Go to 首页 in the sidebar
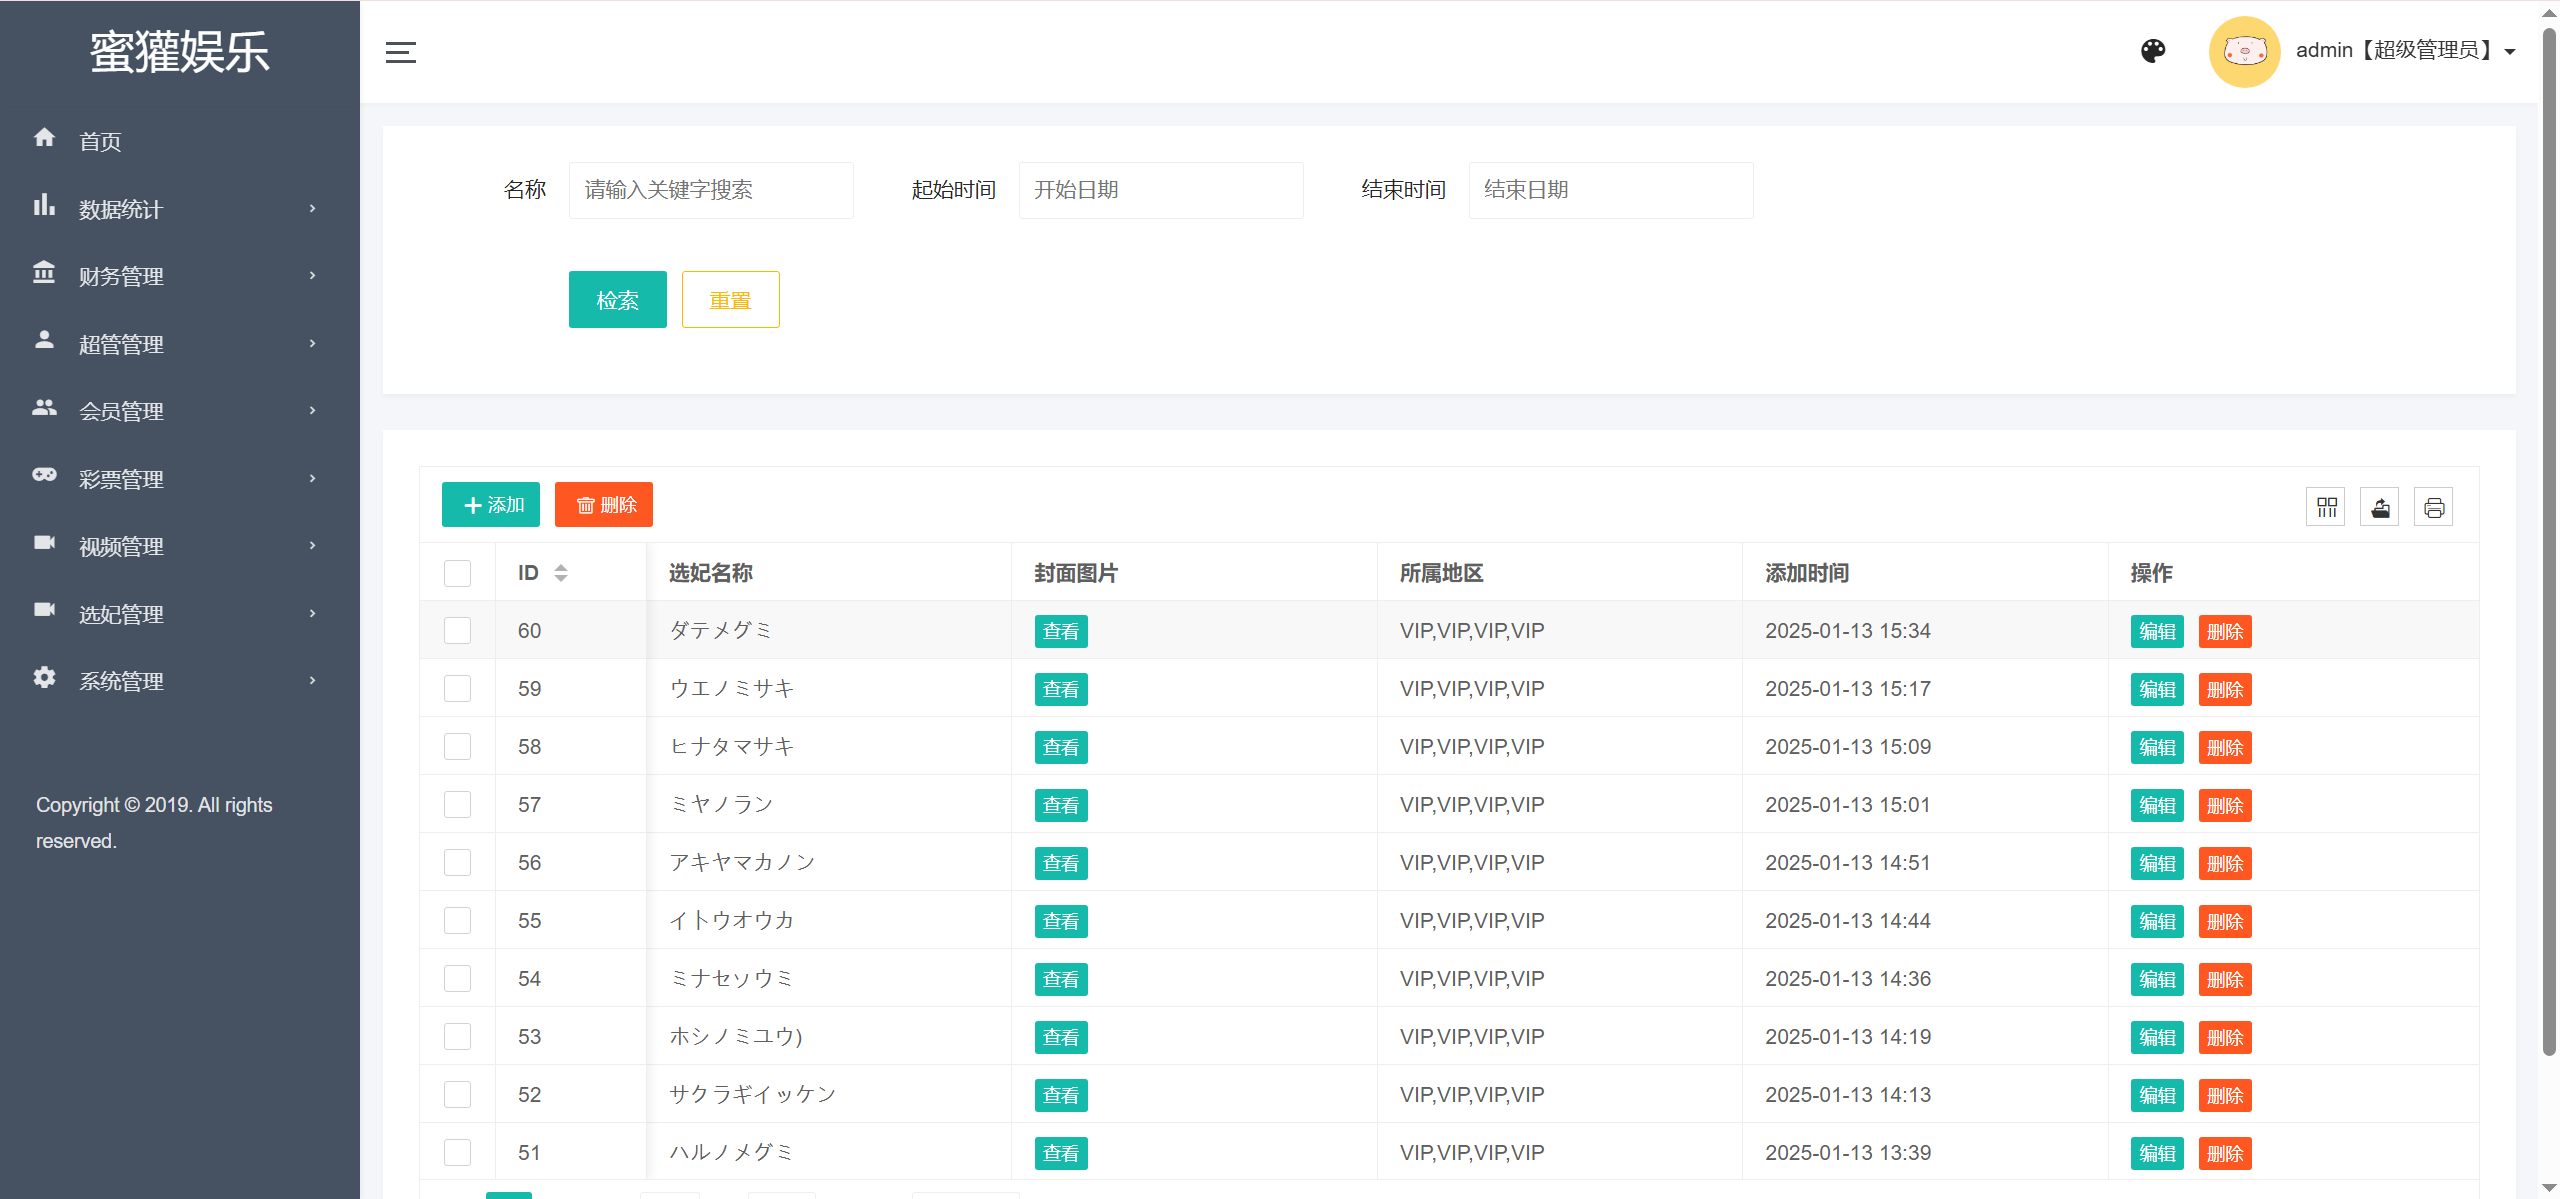Screen dimensions: 2560x1199 (x=100, y=142)
